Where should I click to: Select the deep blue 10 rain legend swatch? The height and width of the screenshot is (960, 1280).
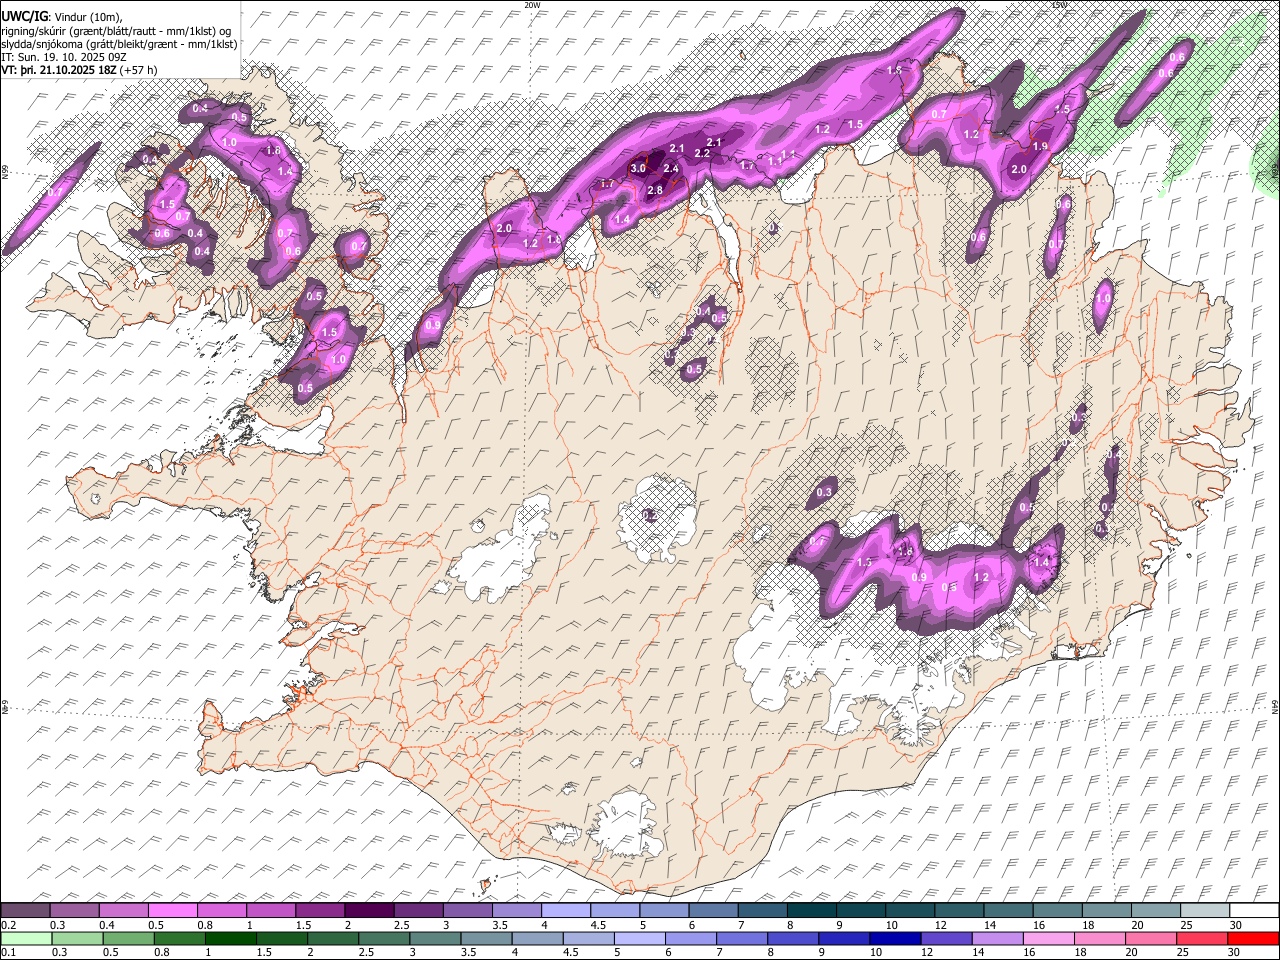click(x=893, y=938)
